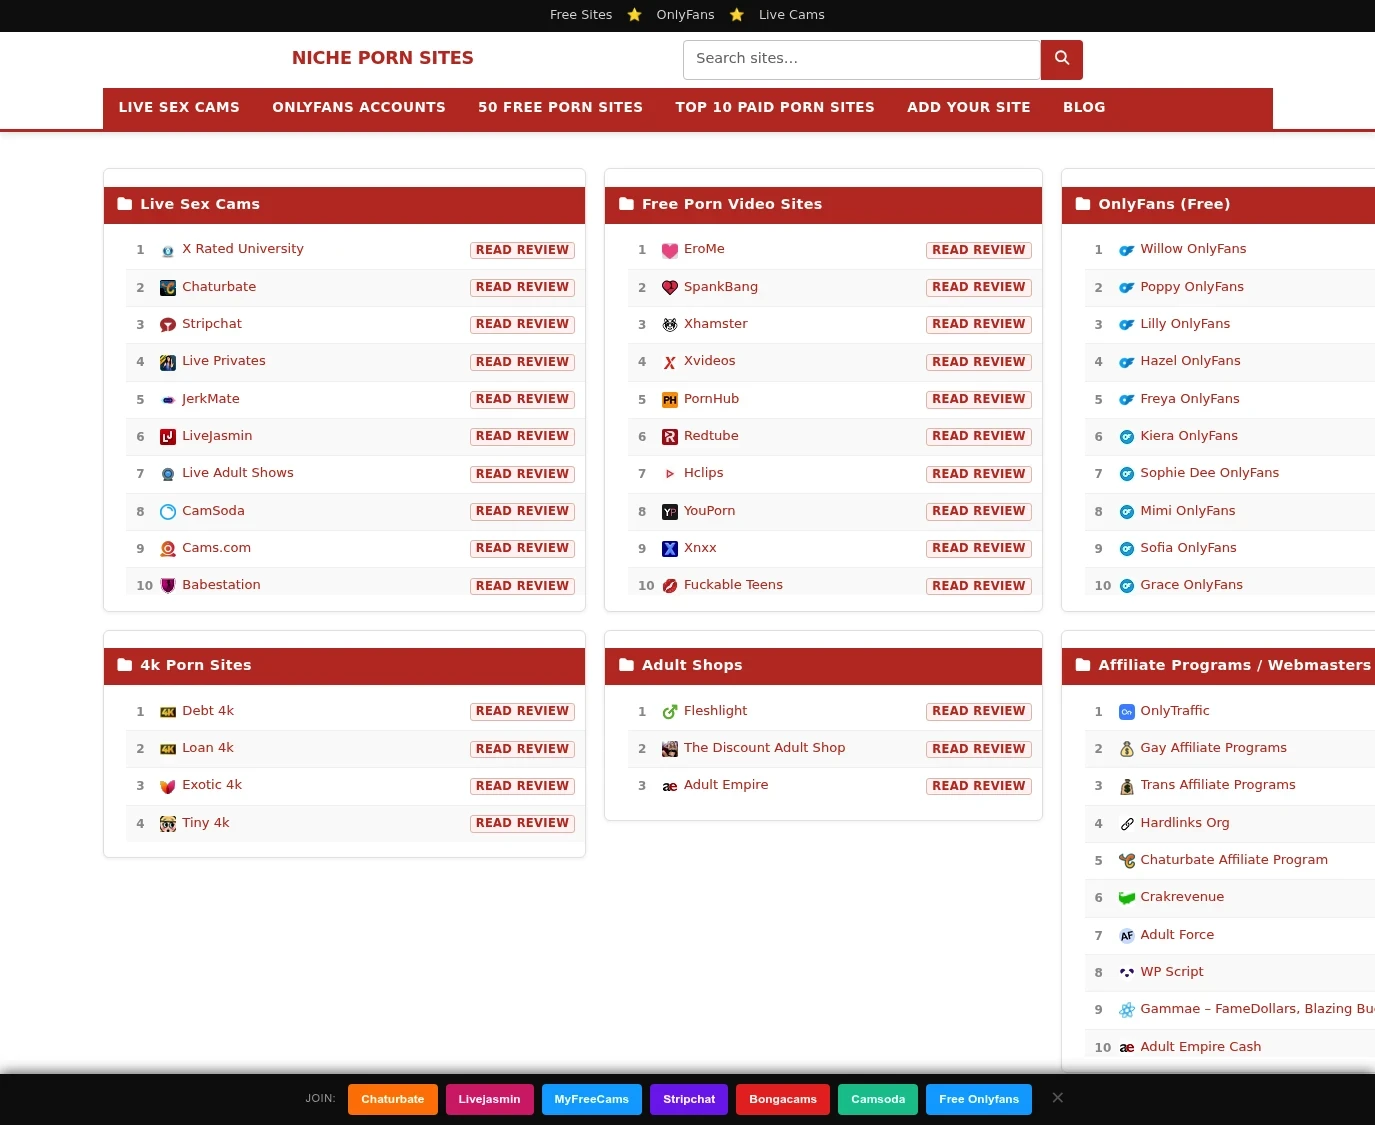The height and width of the screenshot is (1125, 1375).
Task: Open the Sophie Dee OnlyFans link
Action: (x=1210, y=473)
